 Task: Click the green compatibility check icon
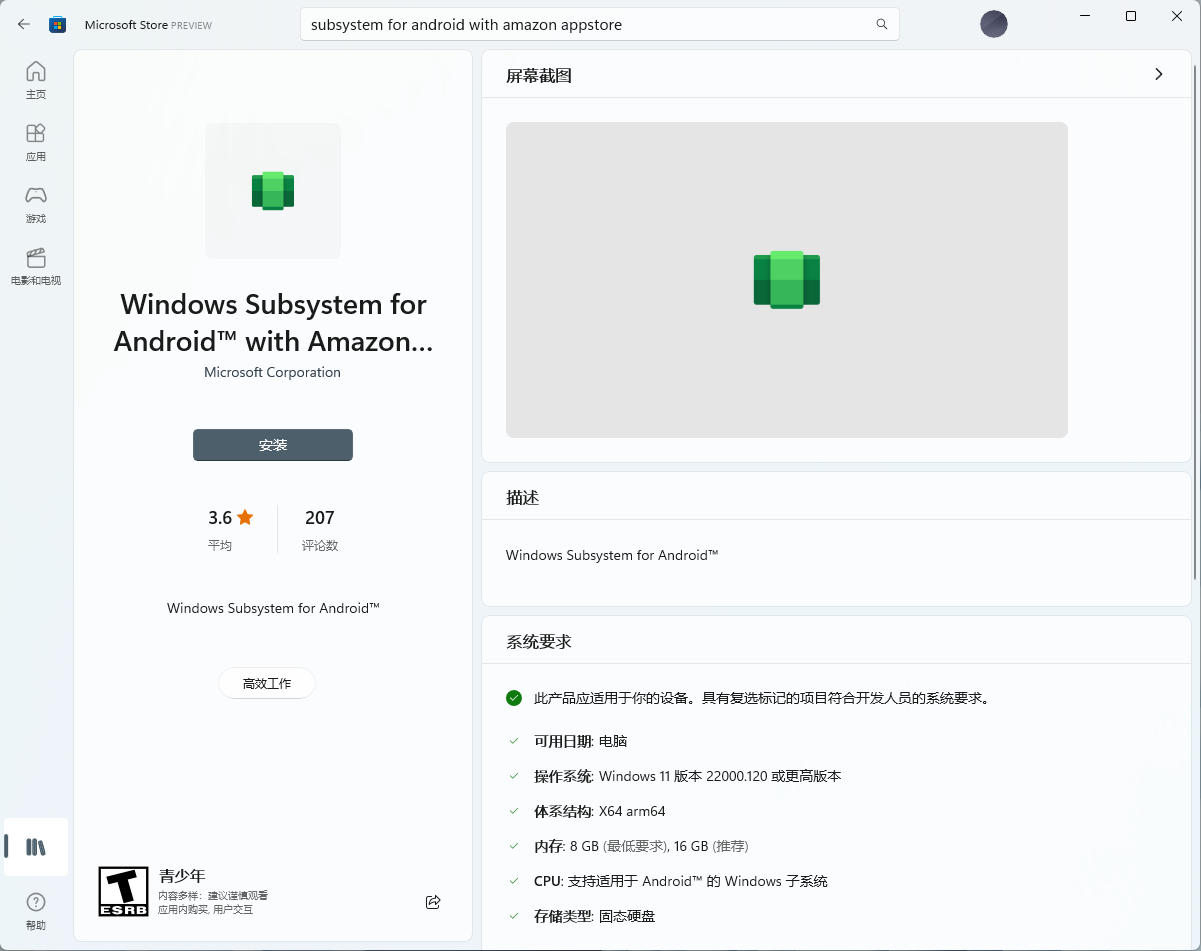tap(514, 698)
